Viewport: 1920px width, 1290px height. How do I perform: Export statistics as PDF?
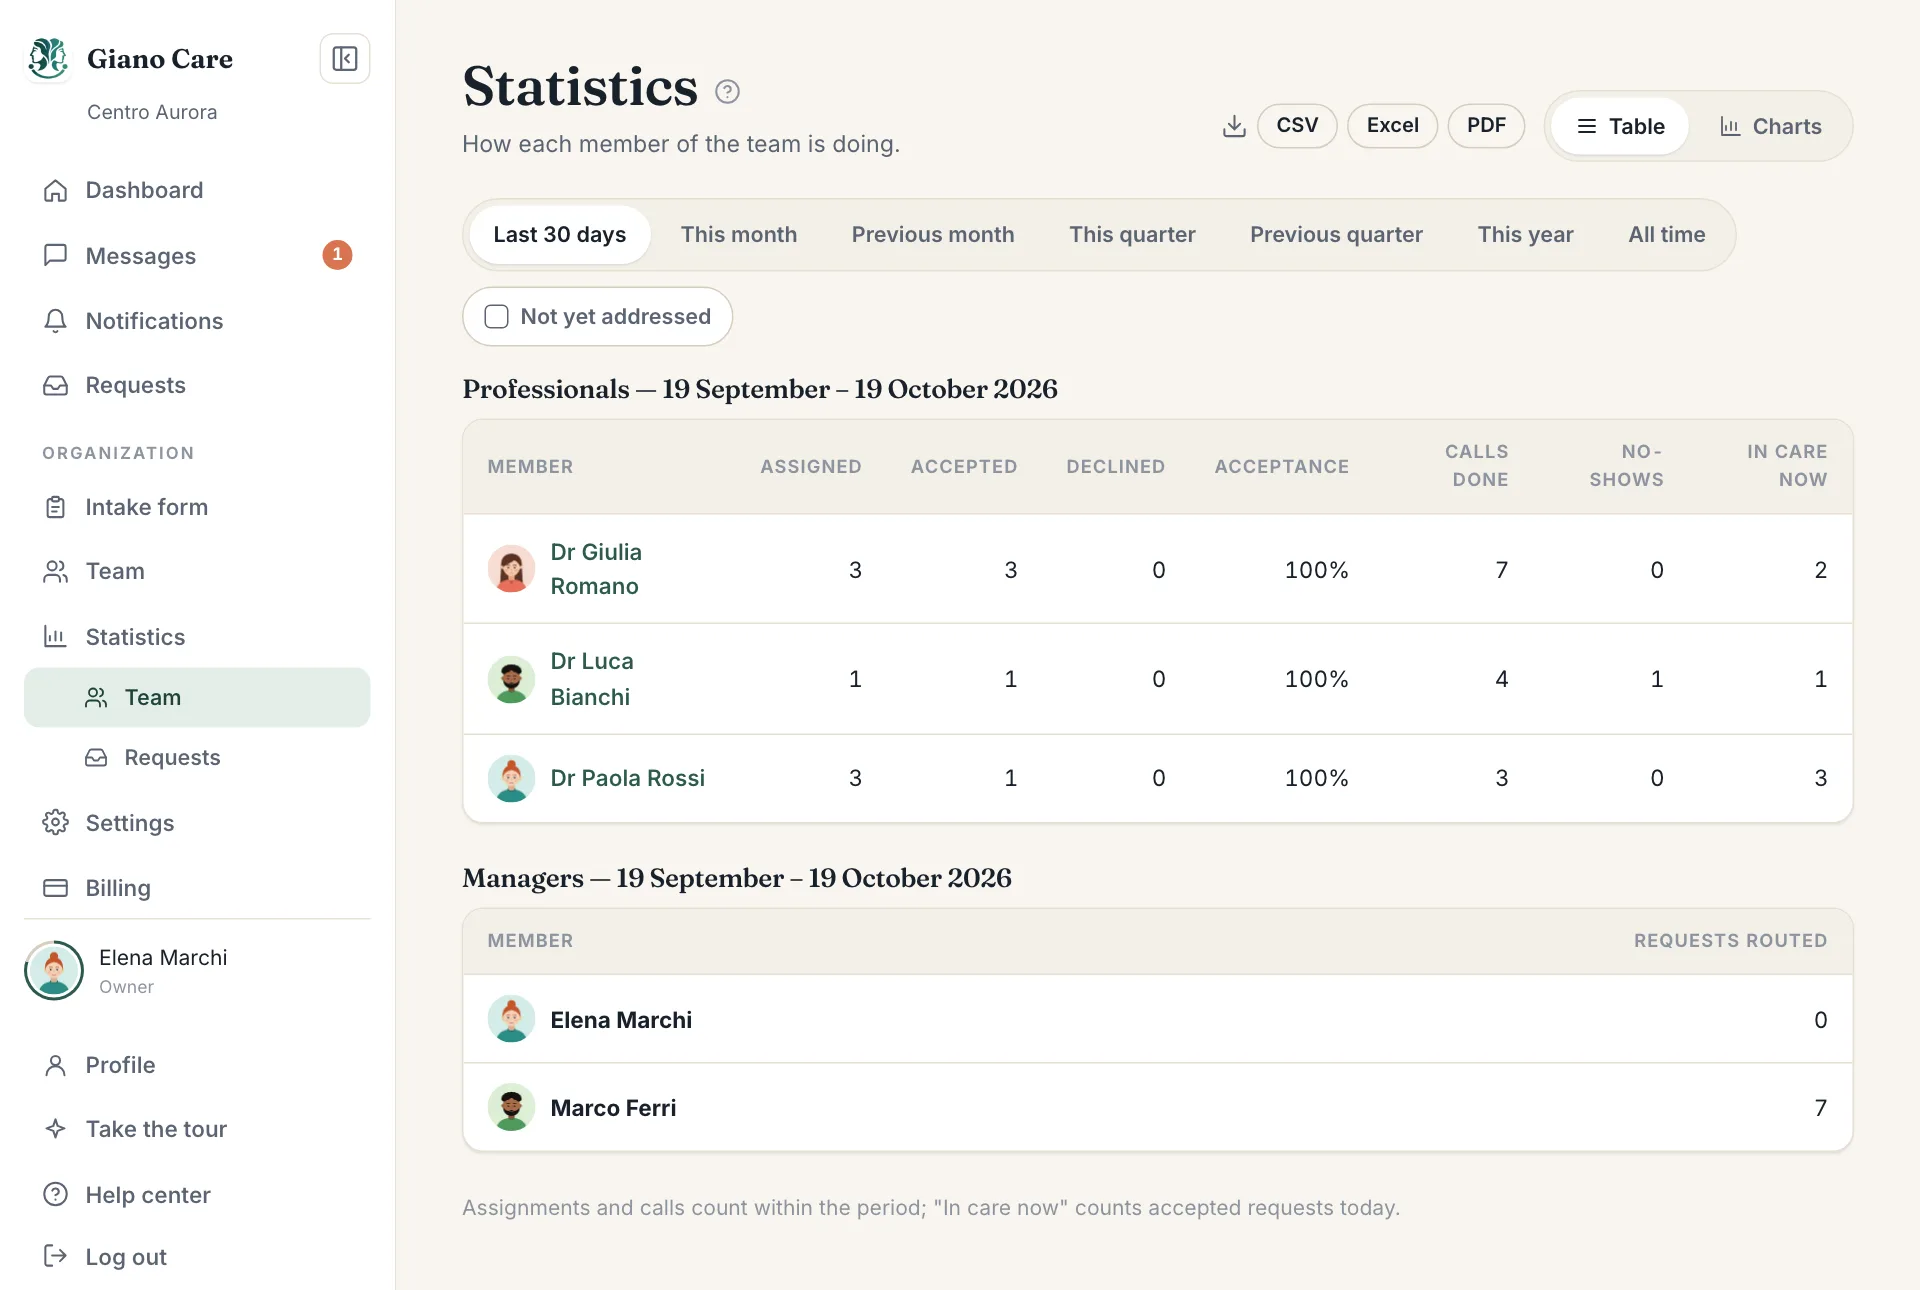pyautogui.click(x=1486, y=126)
